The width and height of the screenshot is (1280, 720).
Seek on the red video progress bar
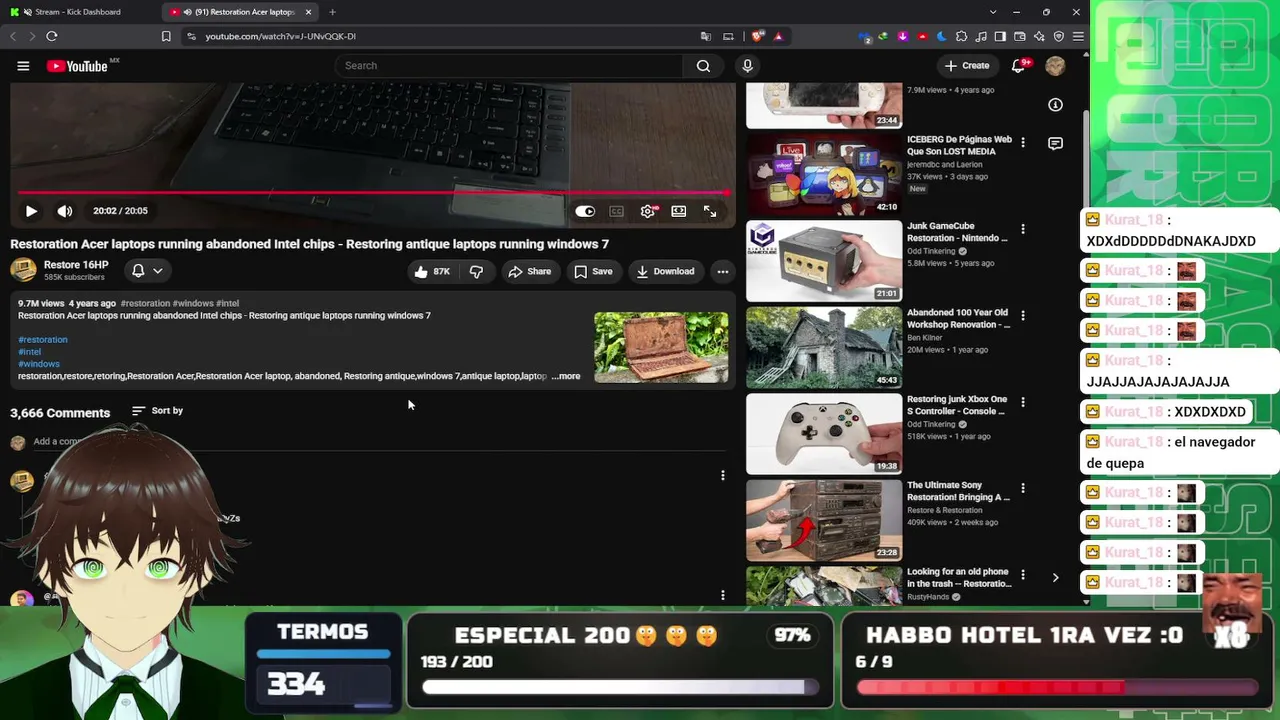coord(373,192)
